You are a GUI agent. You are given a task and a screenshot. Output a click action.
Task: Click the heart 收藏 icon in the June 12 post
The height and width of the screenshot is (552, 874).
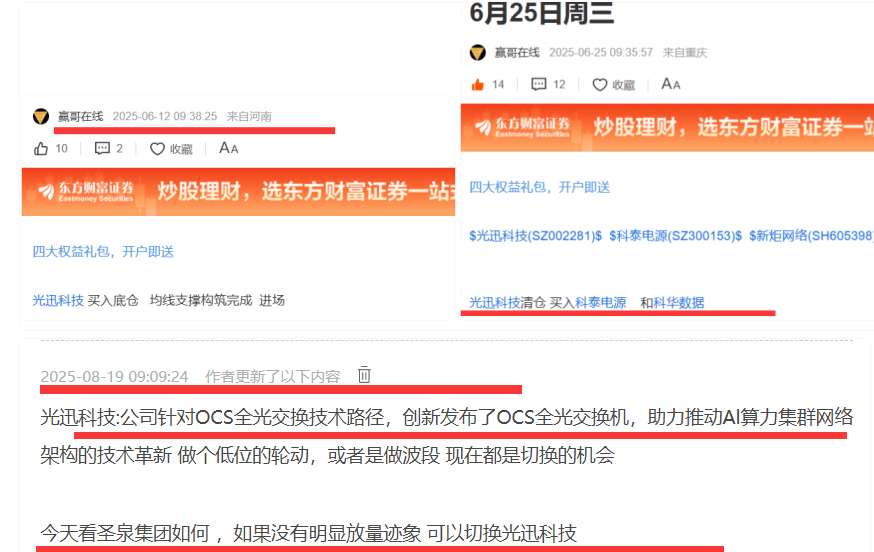point(157,149)
